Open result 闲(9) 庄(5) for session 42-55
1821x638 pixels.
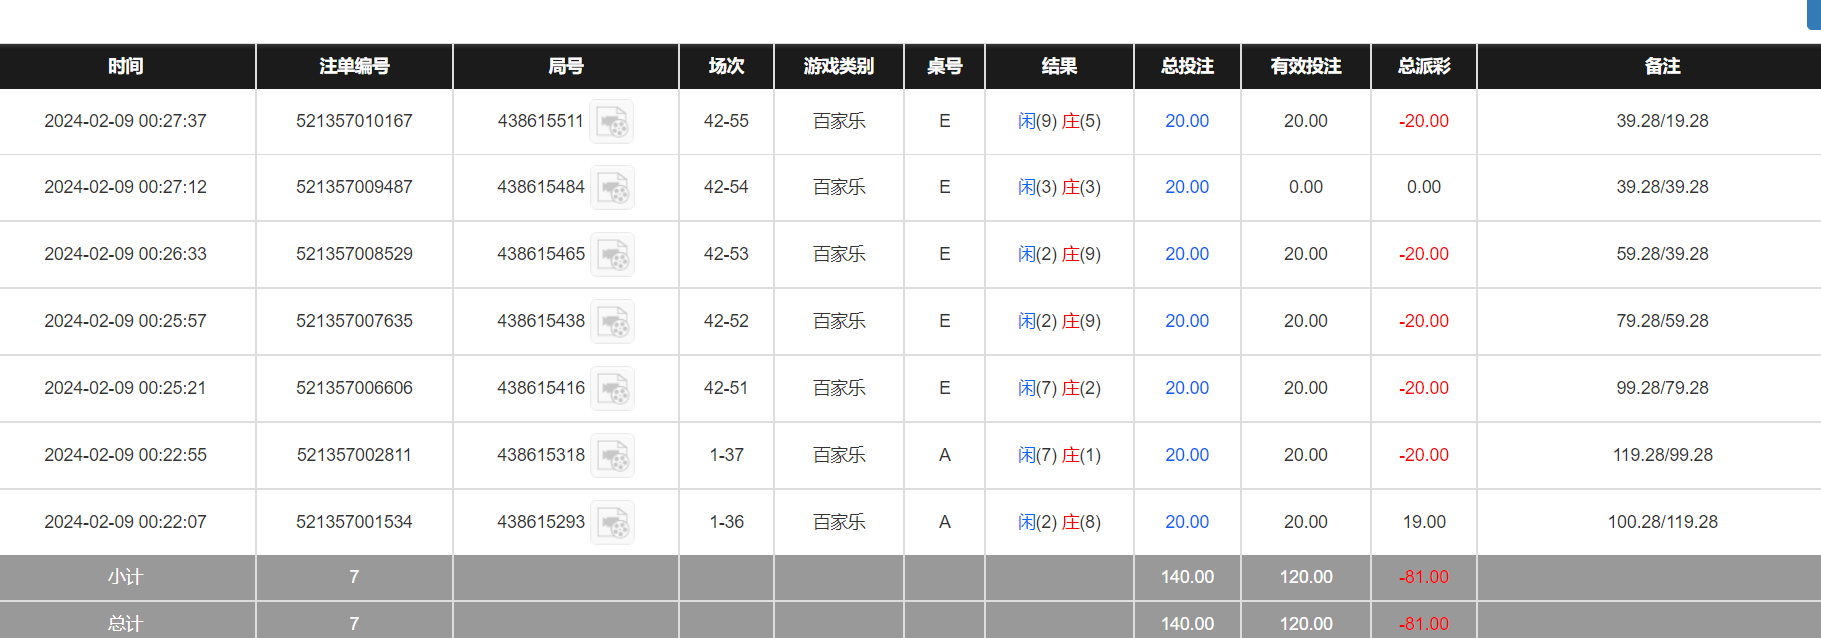pos(1059,121)
